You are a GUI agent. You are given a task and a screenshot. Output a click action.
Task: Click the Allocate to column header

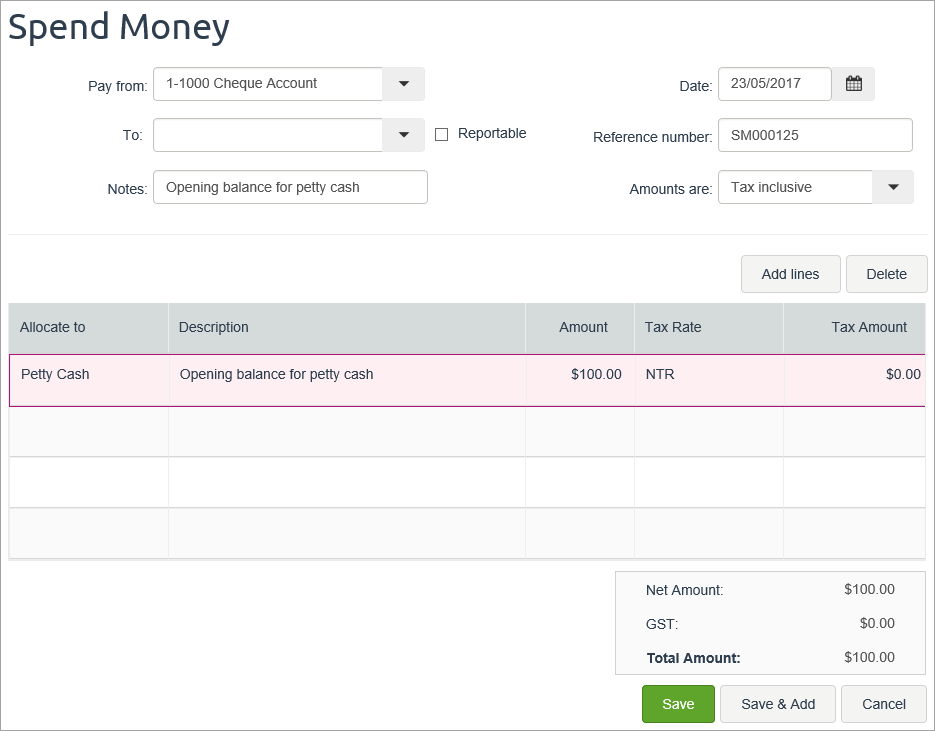(88, 327)
